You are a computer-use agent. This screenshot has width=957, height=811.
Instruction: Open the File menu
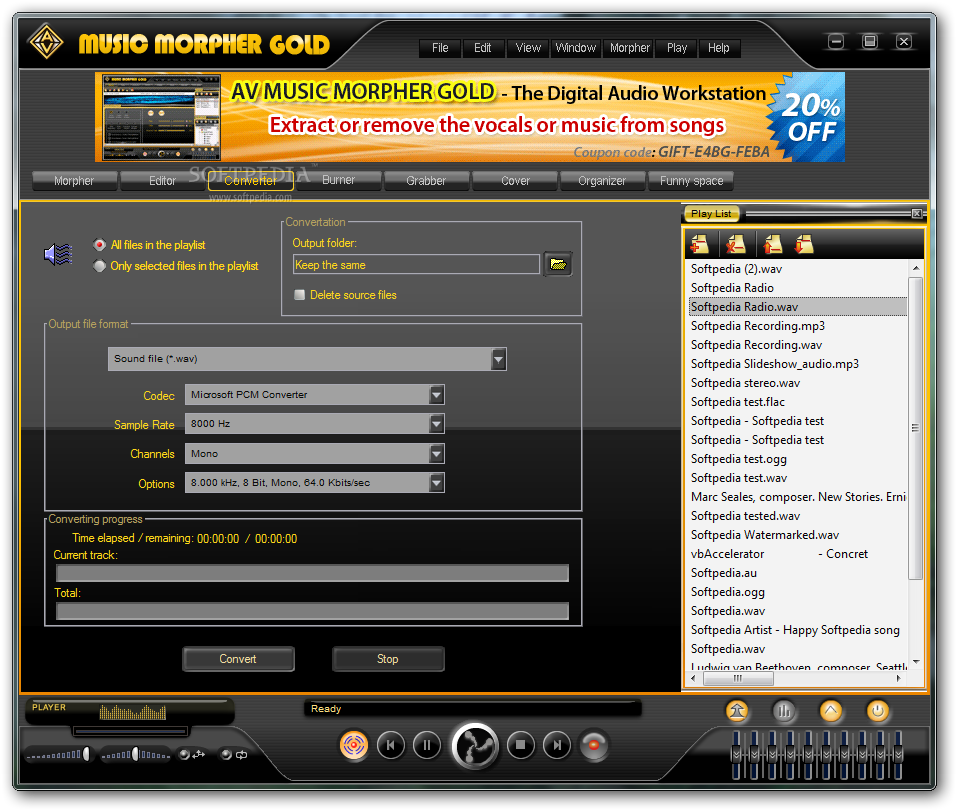(x=440, y=48)
